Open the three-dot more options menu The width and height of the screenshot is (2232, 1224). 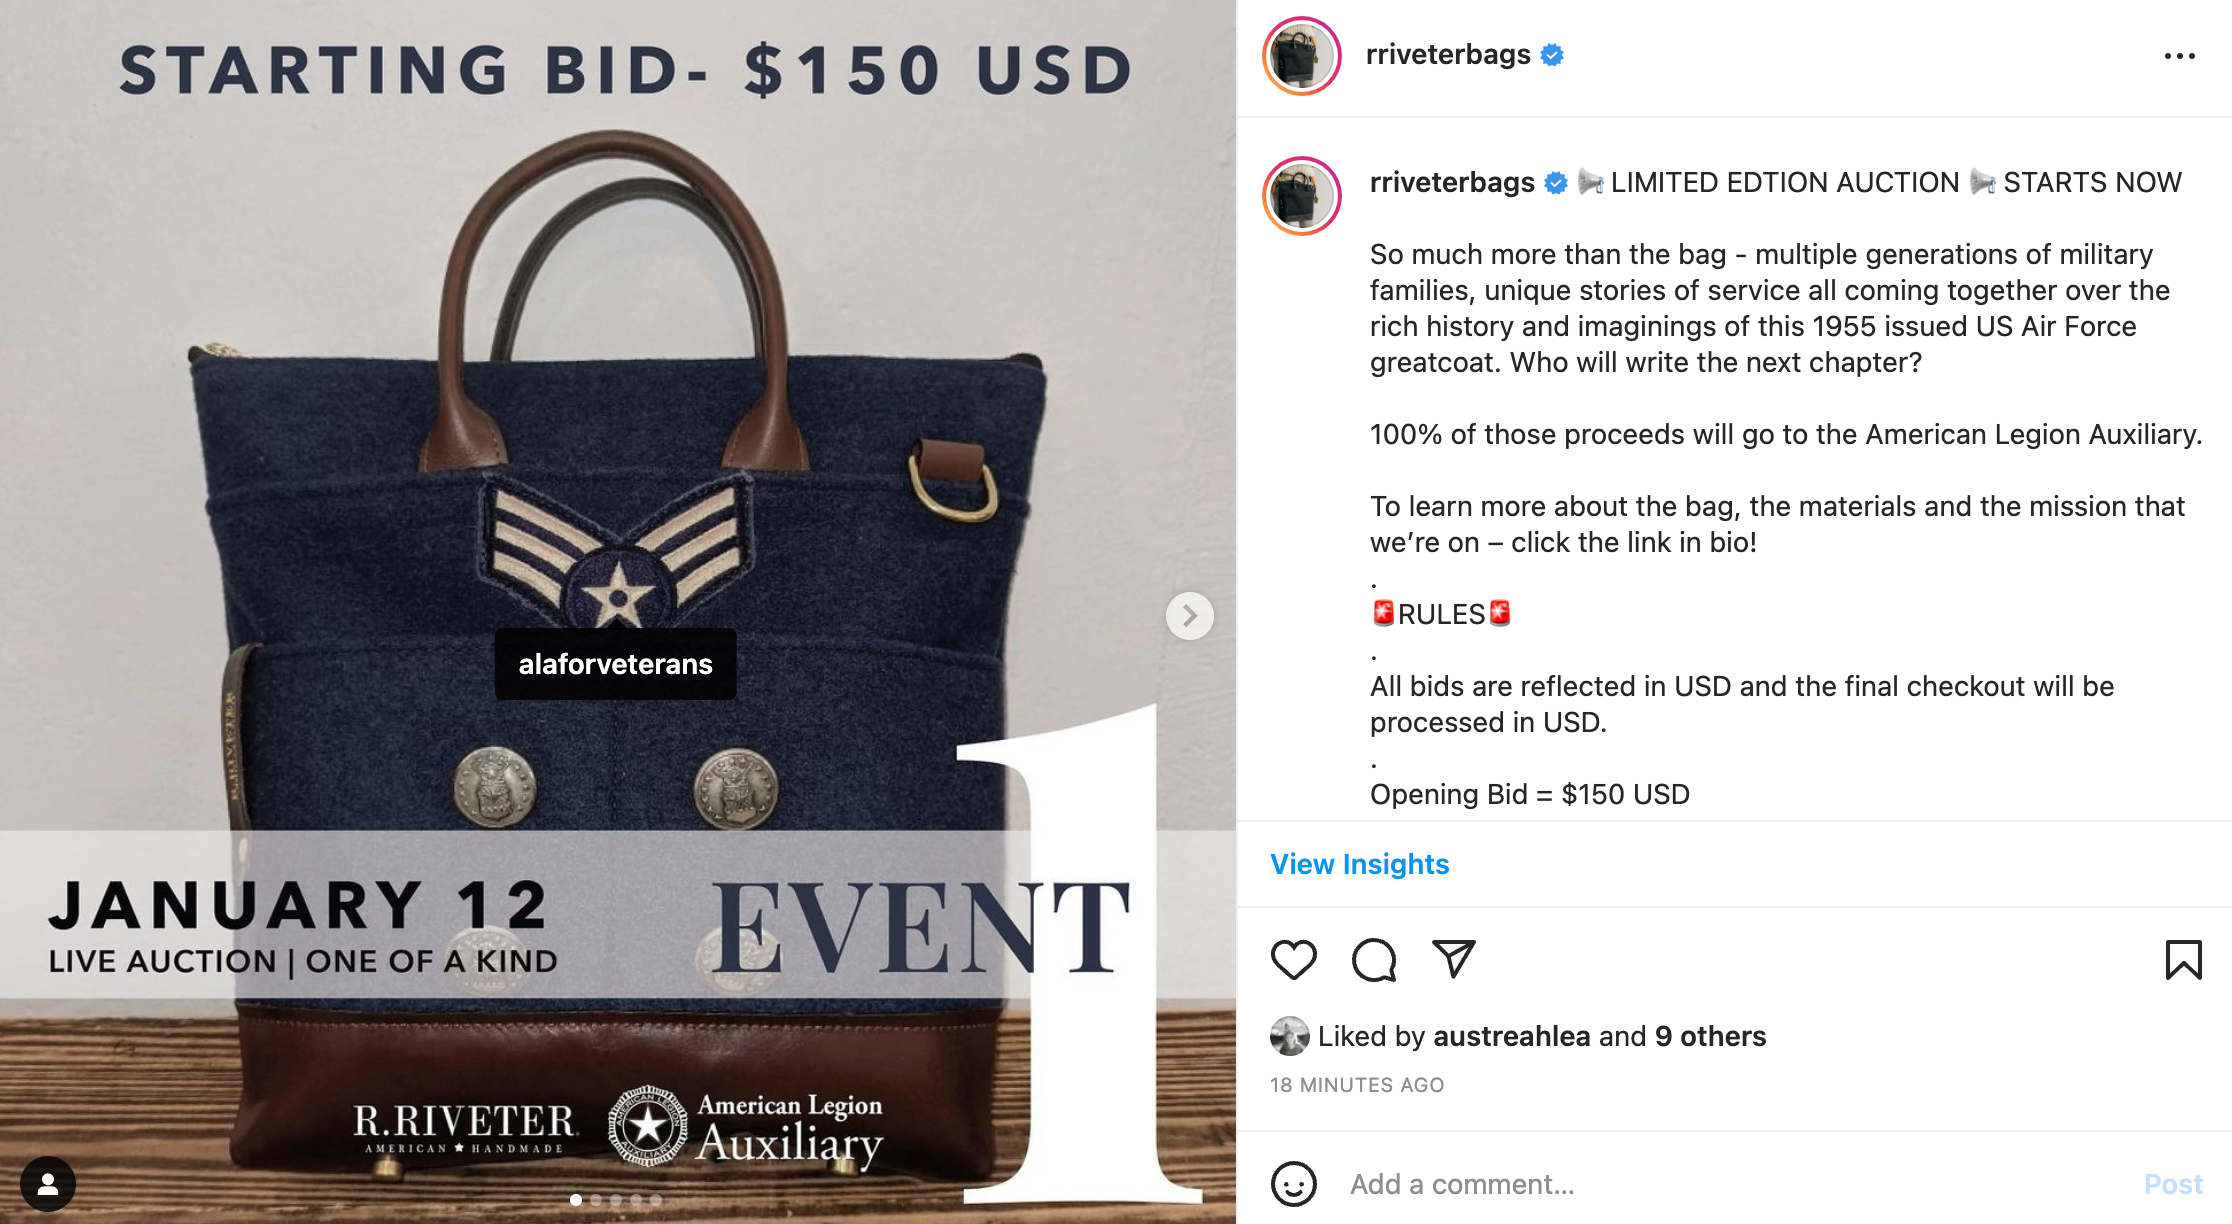2179,56
